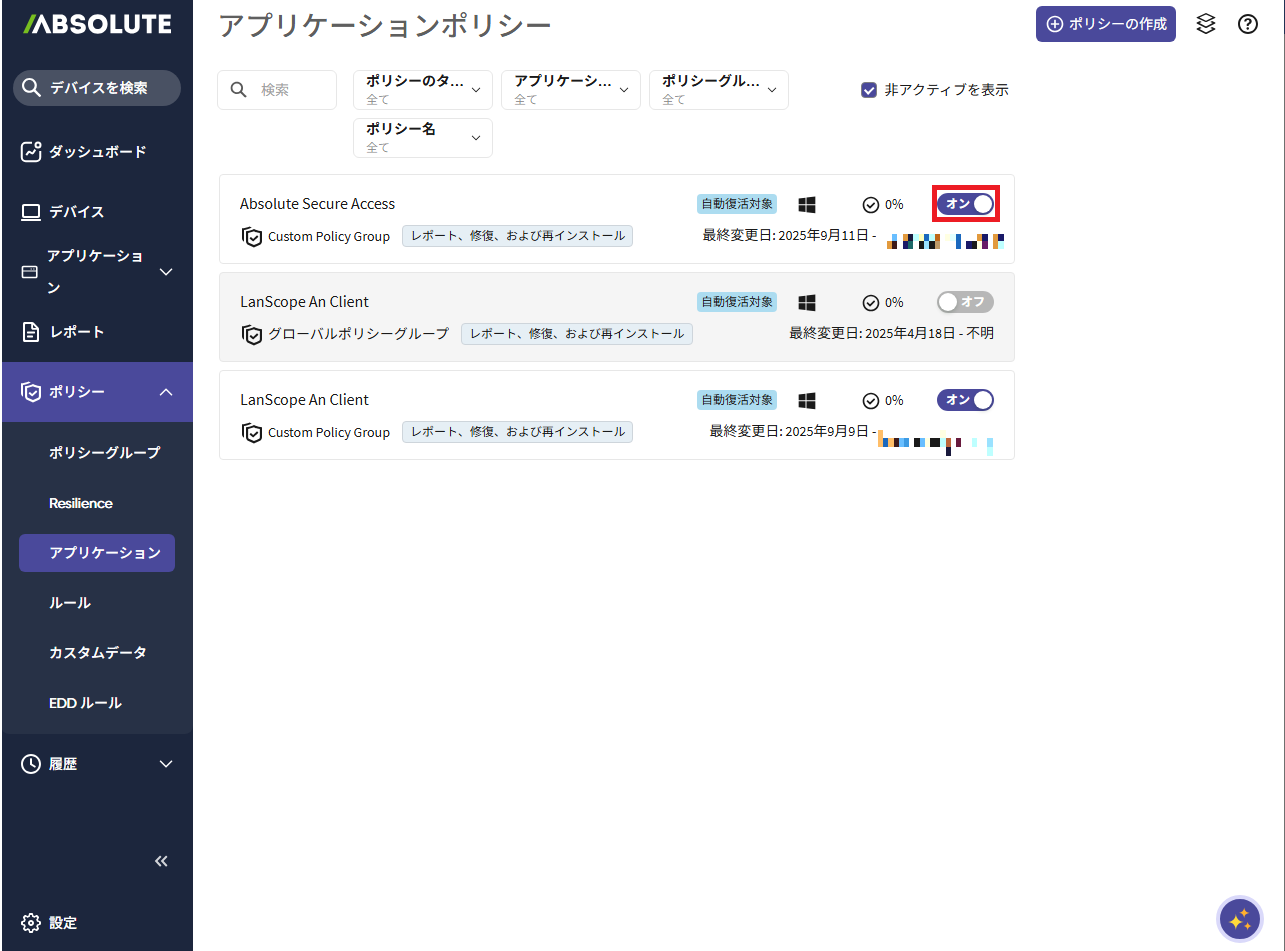
Task: Enable the global LanScope An Client toggle
Action: click(x=965, y=302)
